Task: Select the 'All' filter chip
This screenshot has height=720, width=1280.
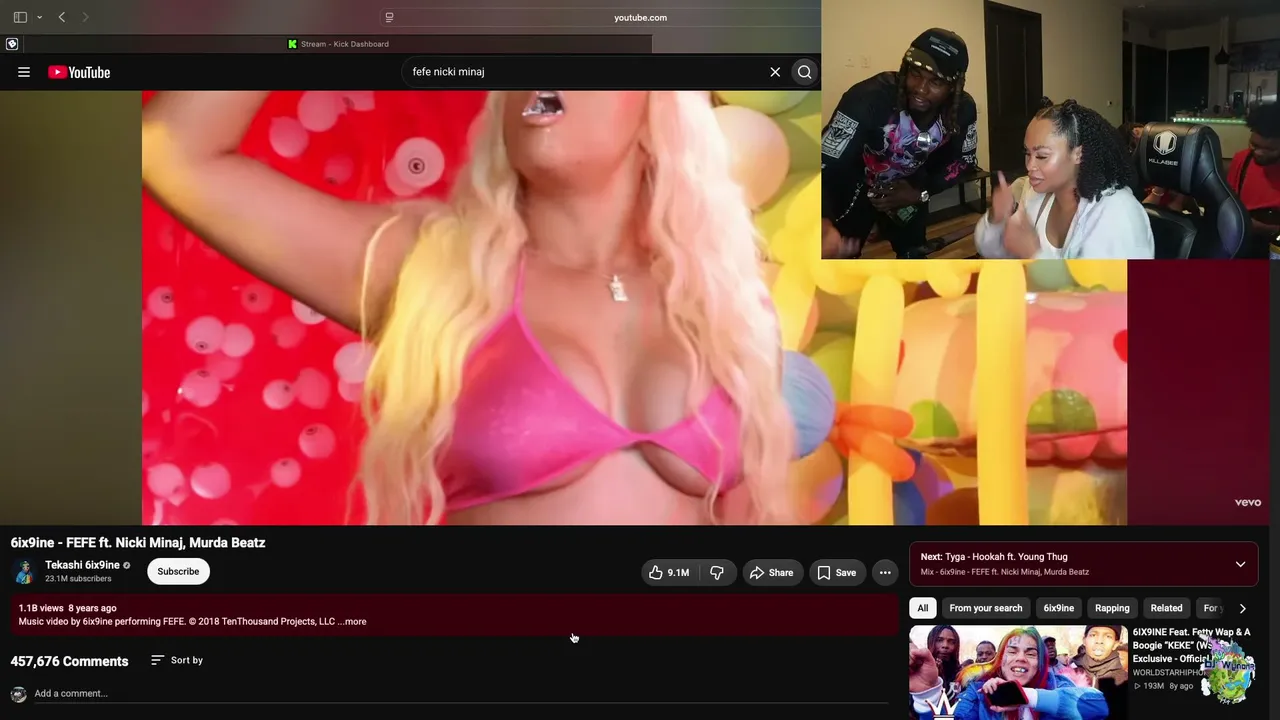Action: 923,608
